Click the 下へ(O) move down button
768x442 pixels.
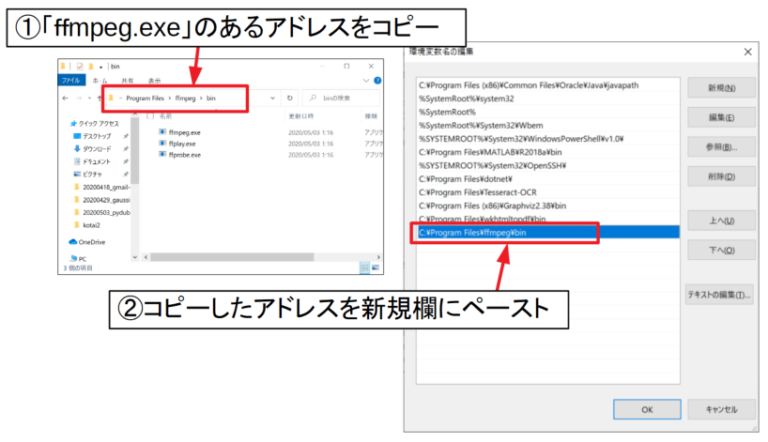point(719,250)
